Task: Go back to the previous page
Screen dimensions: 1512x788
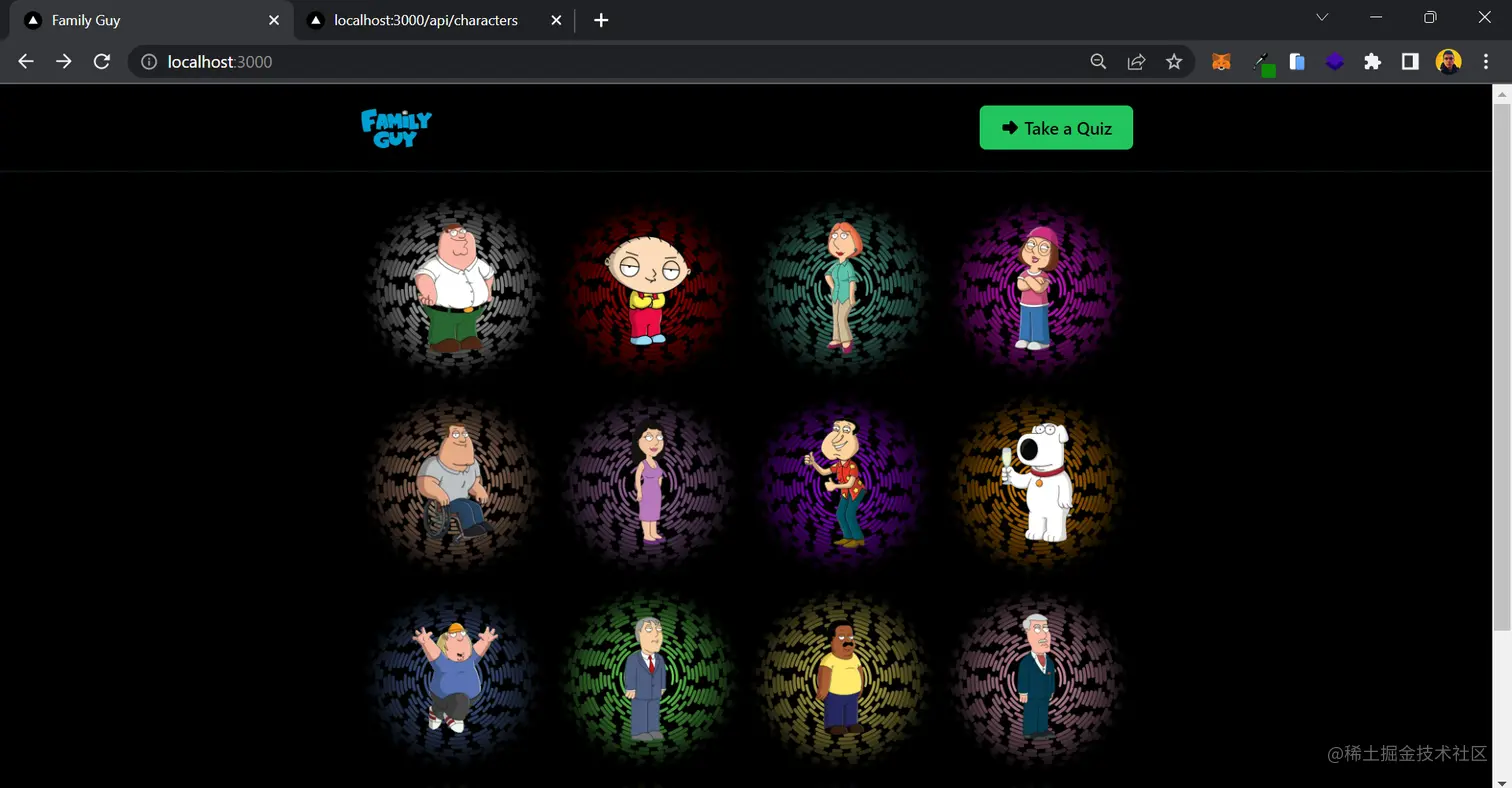Action: pyautogui.click(x=26, y=62)
